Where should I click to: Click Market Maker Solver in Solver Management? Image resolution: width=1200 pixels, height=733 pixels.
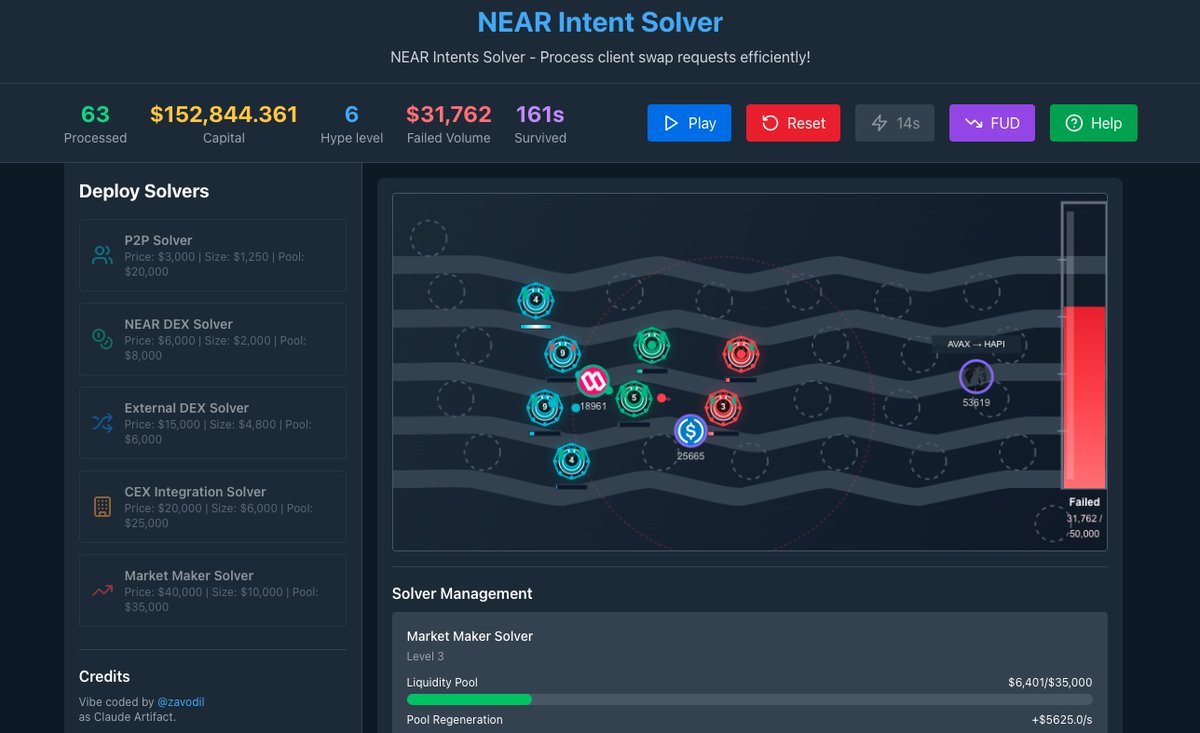pyautogui.click(x=470, y=636)
